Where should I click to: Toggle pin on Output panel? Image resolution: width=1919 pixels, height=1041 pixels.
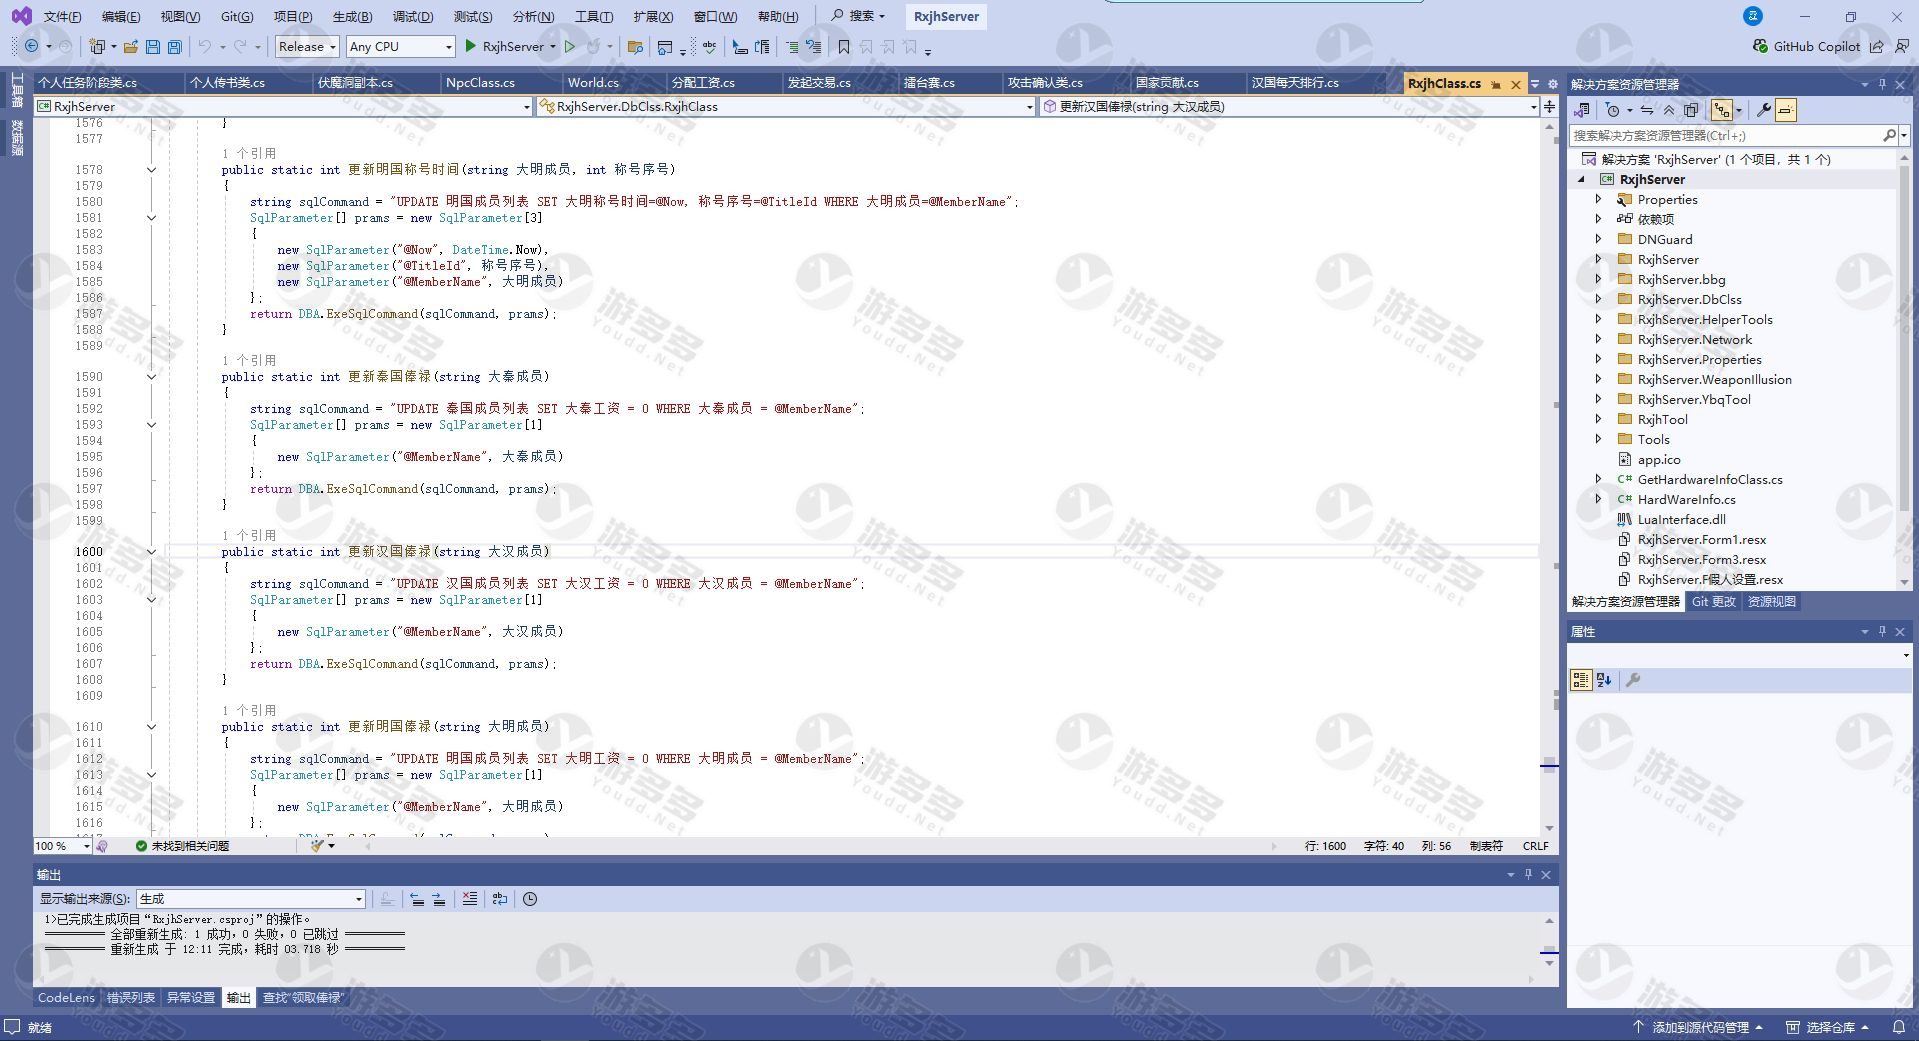1528,874
